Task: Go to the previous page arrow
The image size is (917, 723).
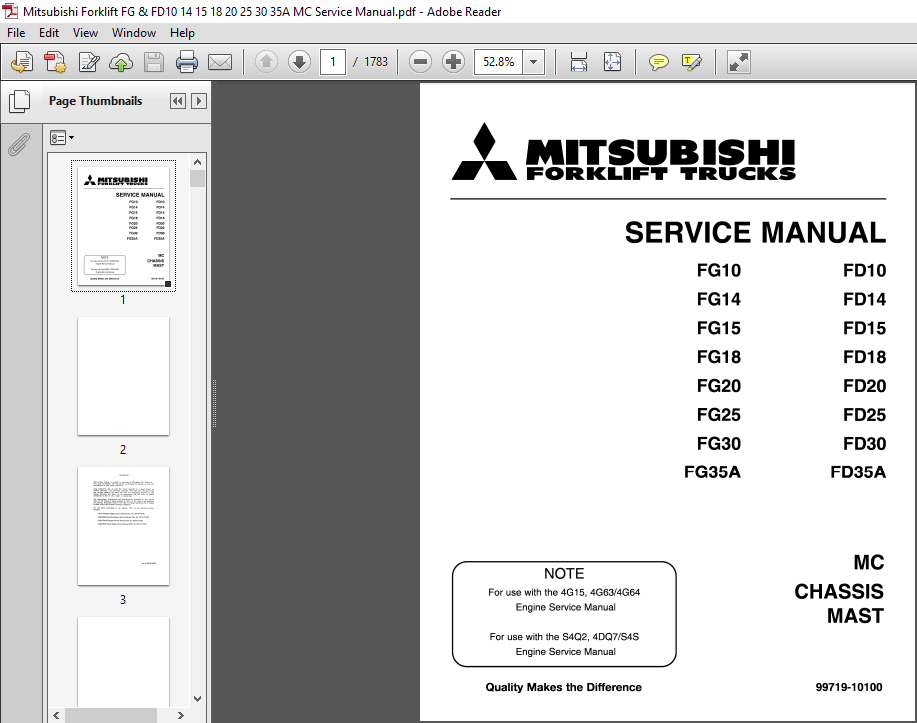Action: 267,61
